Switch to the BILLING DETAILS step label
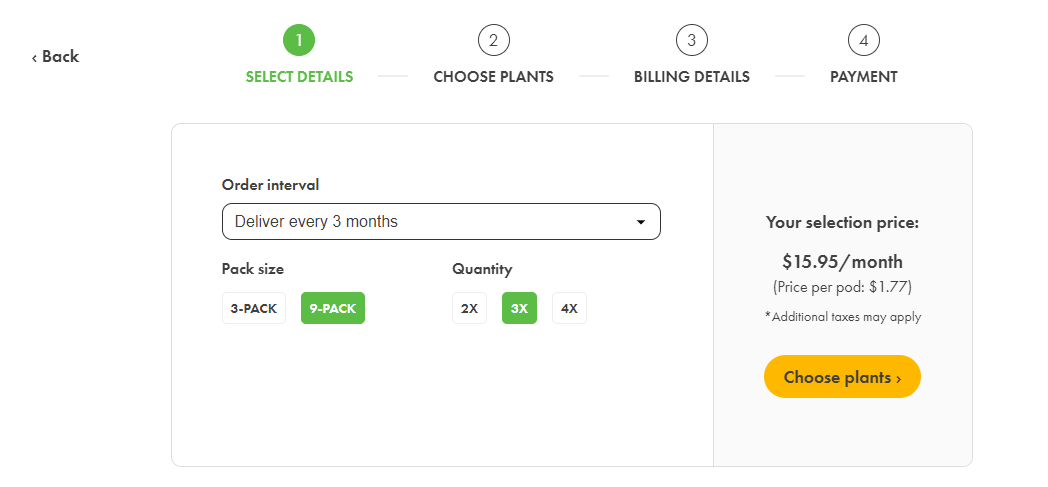 [x=692, y=77]
